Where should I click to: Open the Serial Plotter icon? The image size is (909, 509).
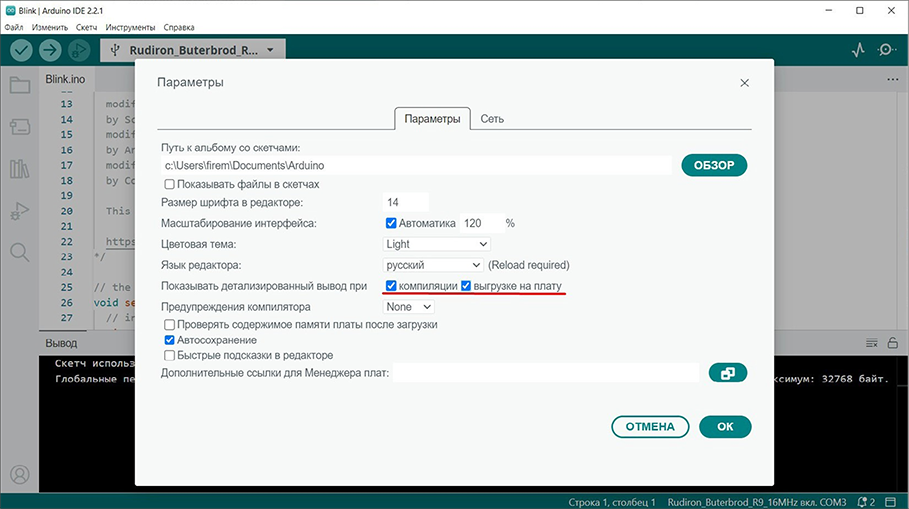859,50
